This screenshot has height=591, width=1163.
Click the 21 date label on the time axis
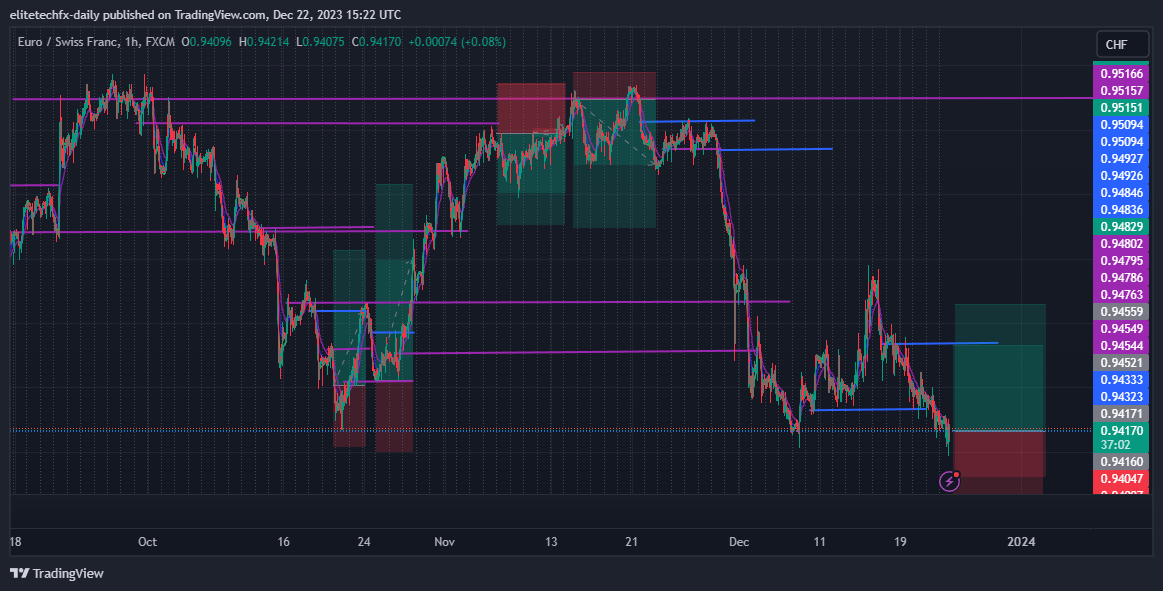point(631,542)
